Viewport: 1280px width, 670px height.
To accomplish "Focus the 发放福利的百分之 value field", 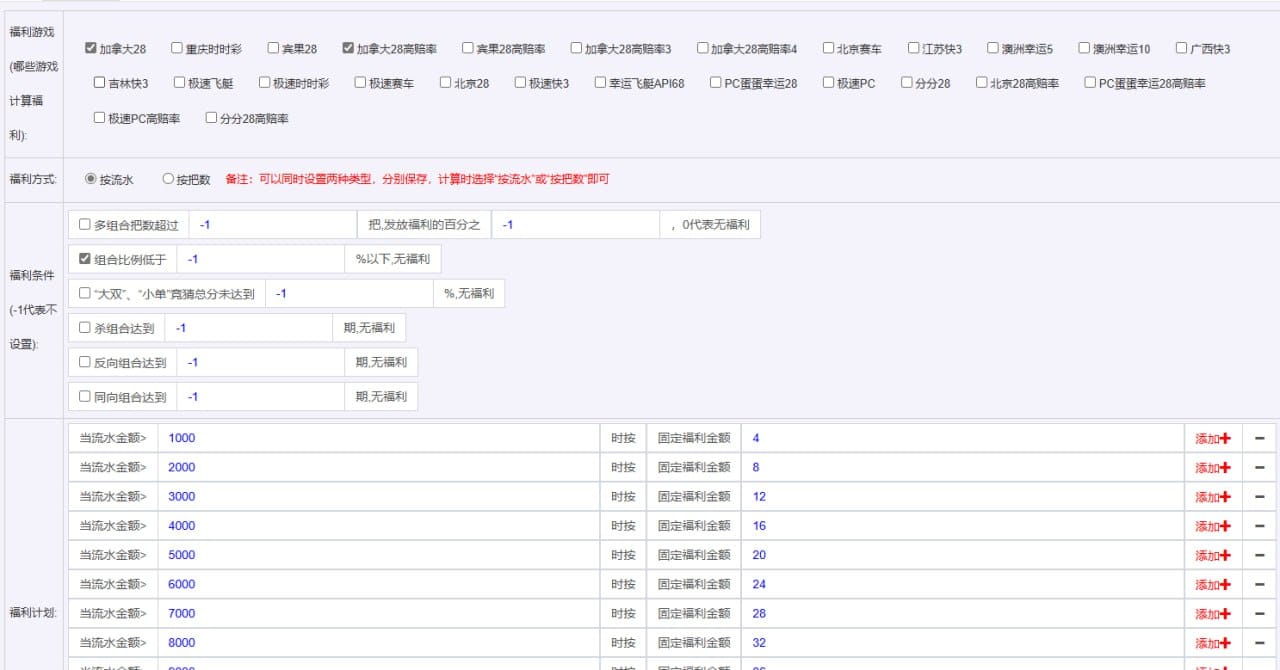I will 576,225.
